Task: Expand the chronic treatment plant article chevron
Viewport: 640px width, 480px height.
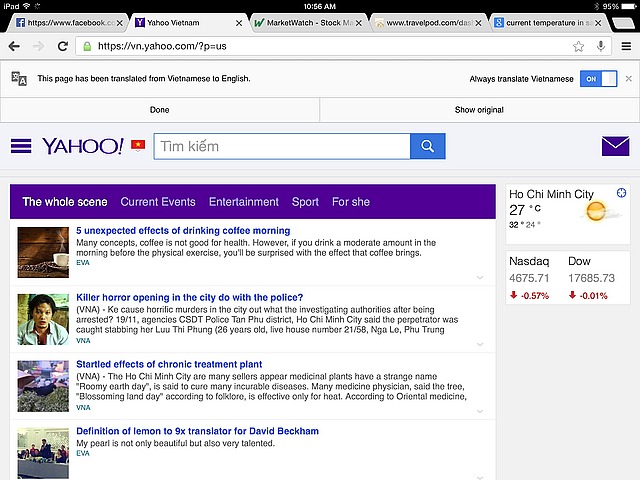Action: coord(480,411)
